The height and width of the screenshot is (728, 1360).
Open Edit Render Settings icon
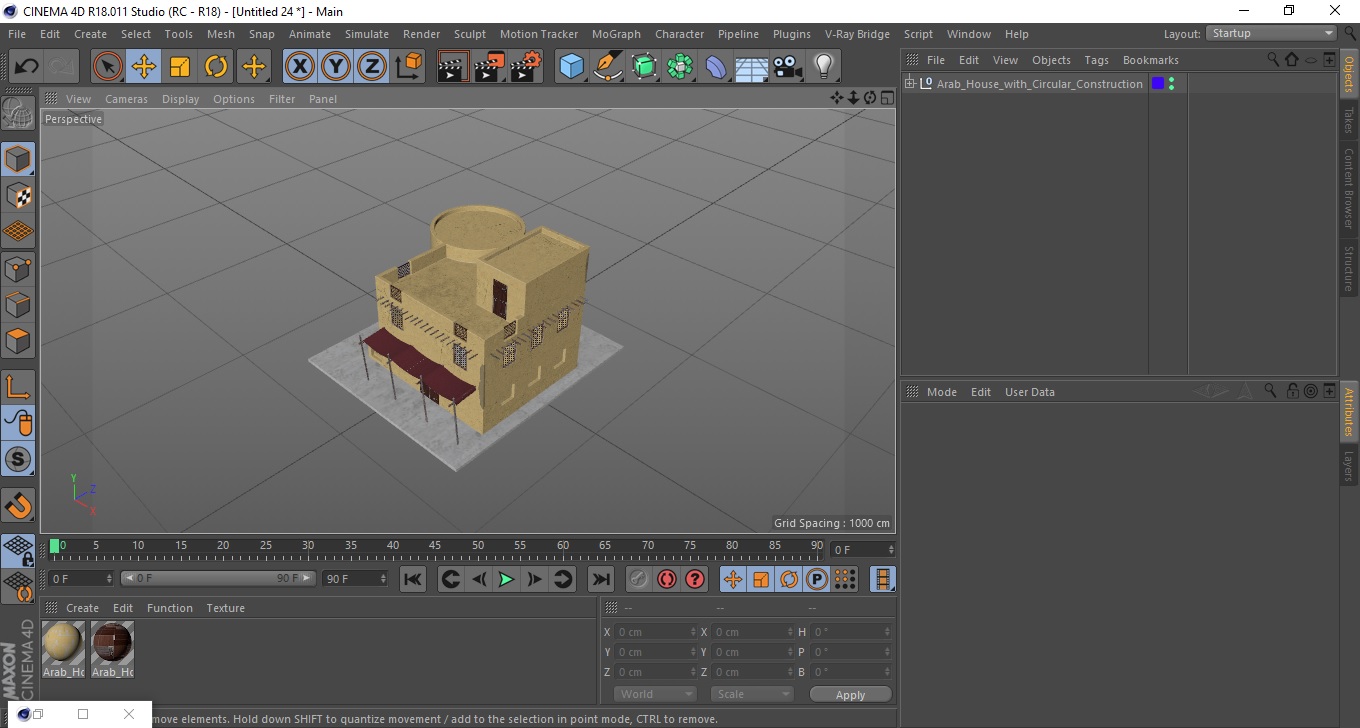click(x=526, y=67)
